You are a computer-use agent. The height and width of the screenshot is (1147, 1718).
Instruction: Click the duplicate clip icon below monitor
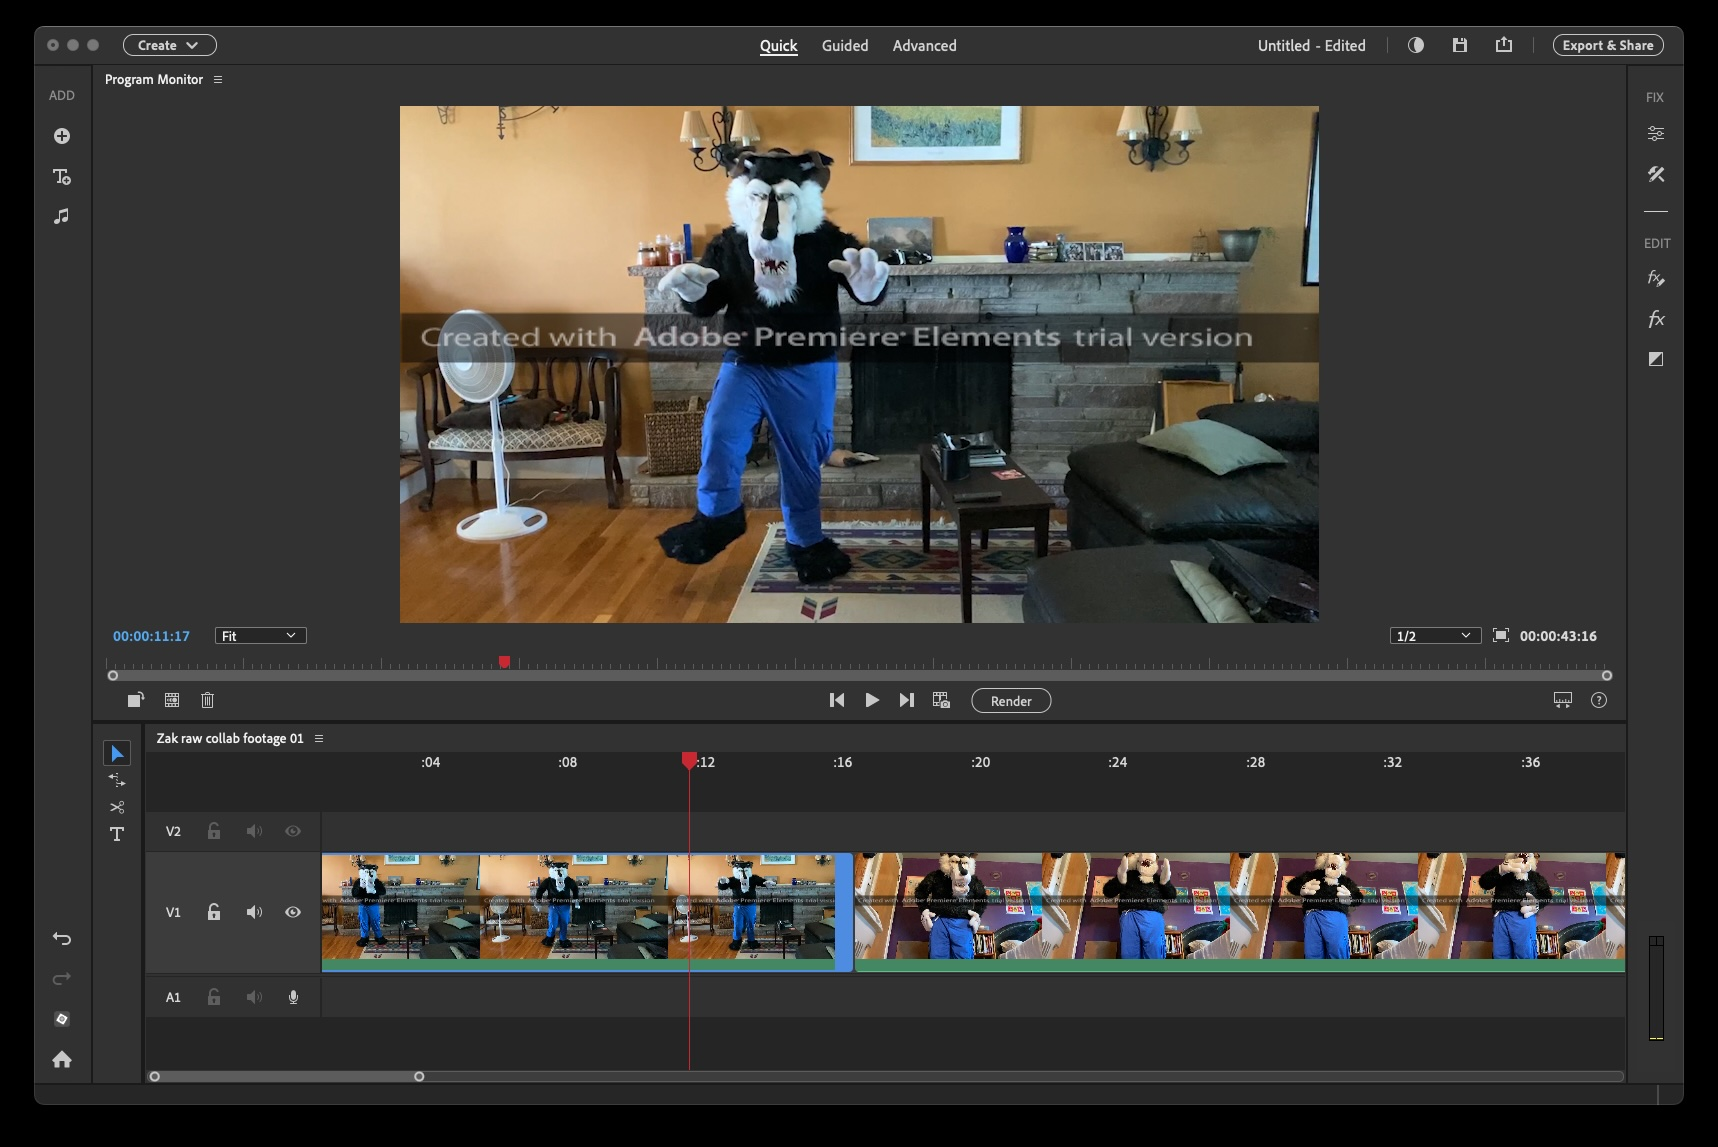pos(136,700)
